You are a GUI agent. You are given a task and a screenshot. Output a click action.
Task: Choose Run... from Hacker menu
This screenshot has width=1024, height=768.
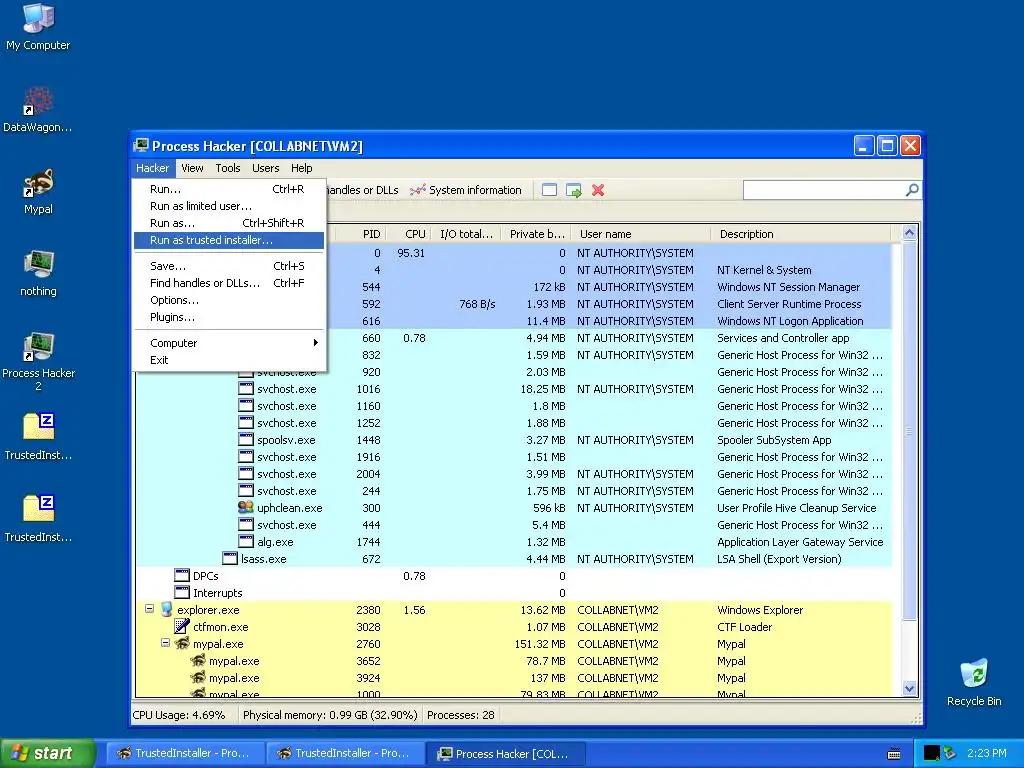[x=229, y=189]
